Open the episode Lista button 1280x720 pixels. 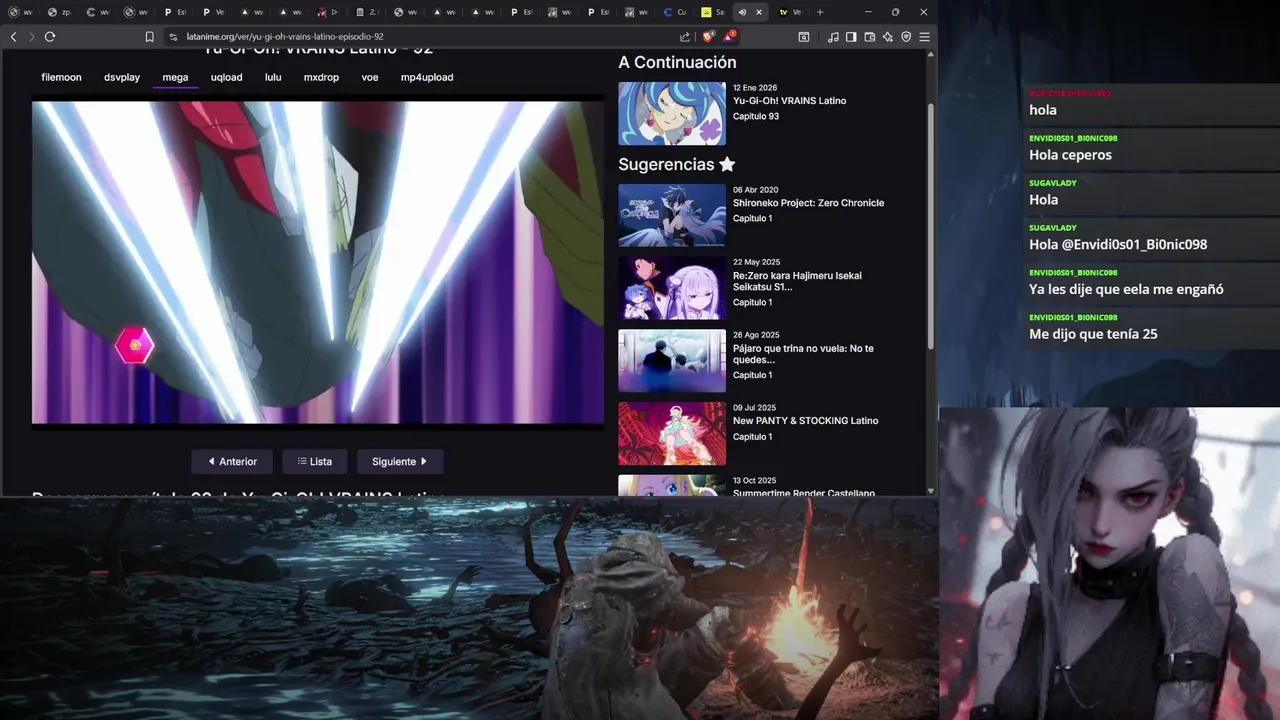coord(315,461)
